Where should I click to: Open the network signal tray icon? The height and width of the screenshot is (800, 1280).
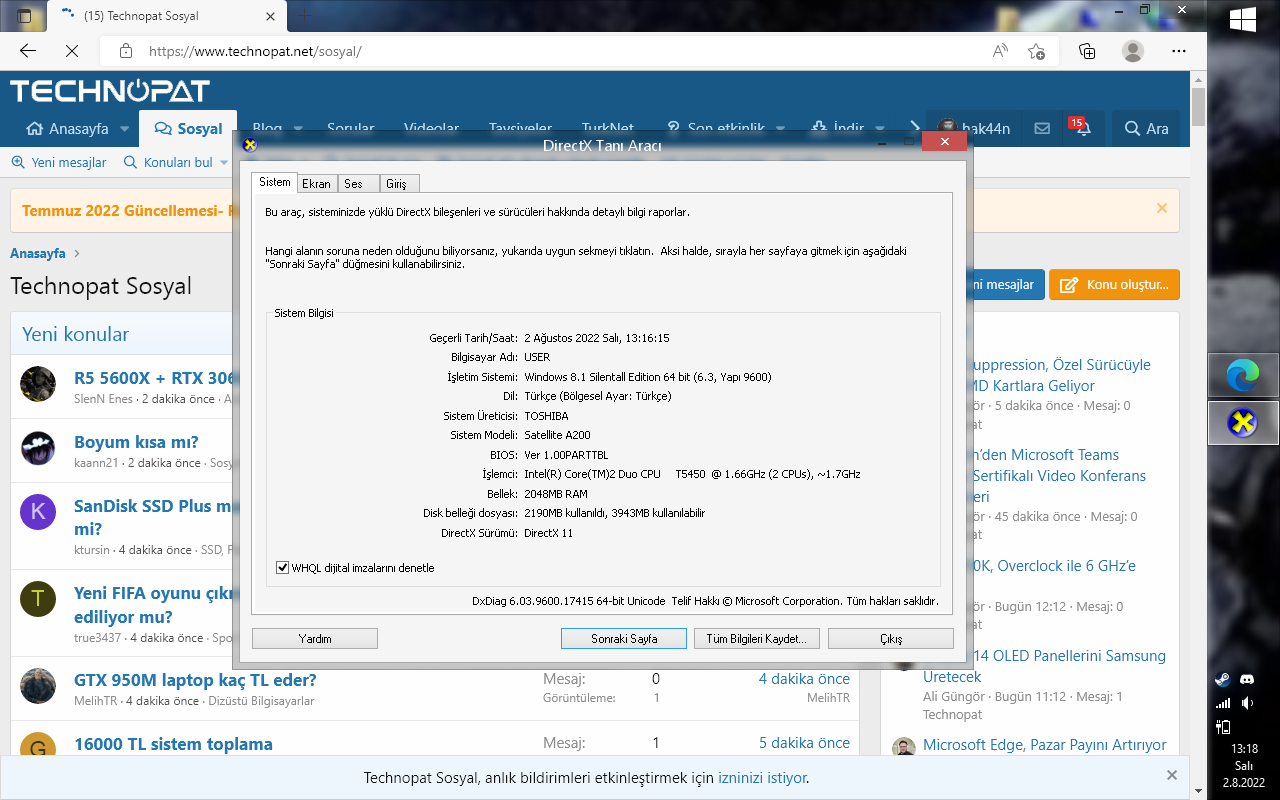pos(1223,703)
